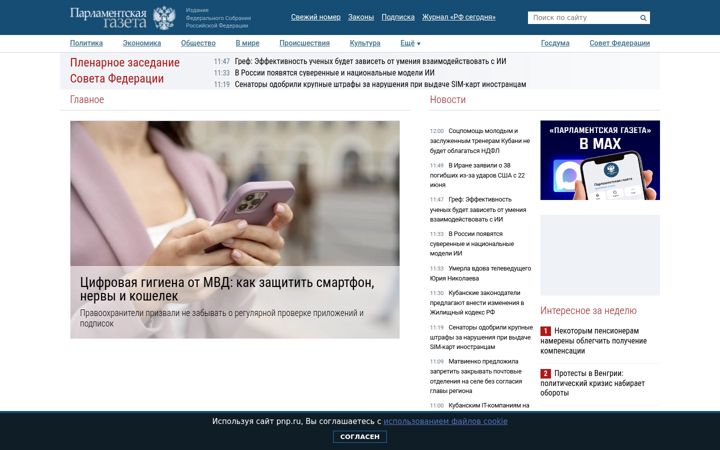Image resolution: width=720 pixels, height=450 pixels.
Task: Open sidebar news В России появятся суверенные
Action: click(472, 243)
